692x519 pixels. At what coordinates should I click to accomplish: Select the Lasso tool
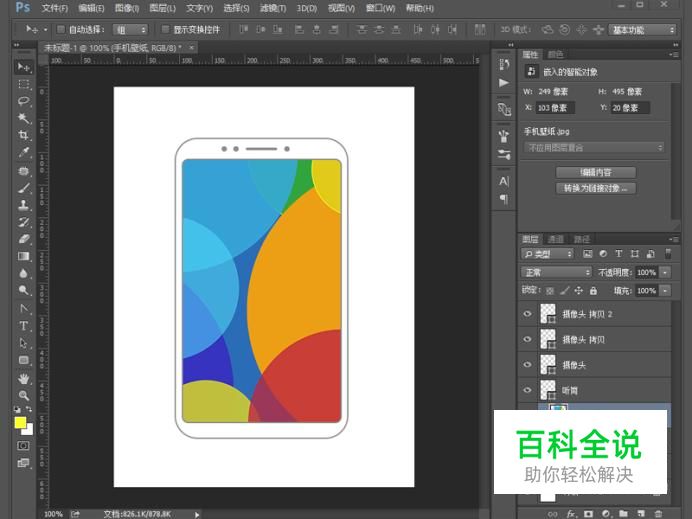click(x=23, y=101)
